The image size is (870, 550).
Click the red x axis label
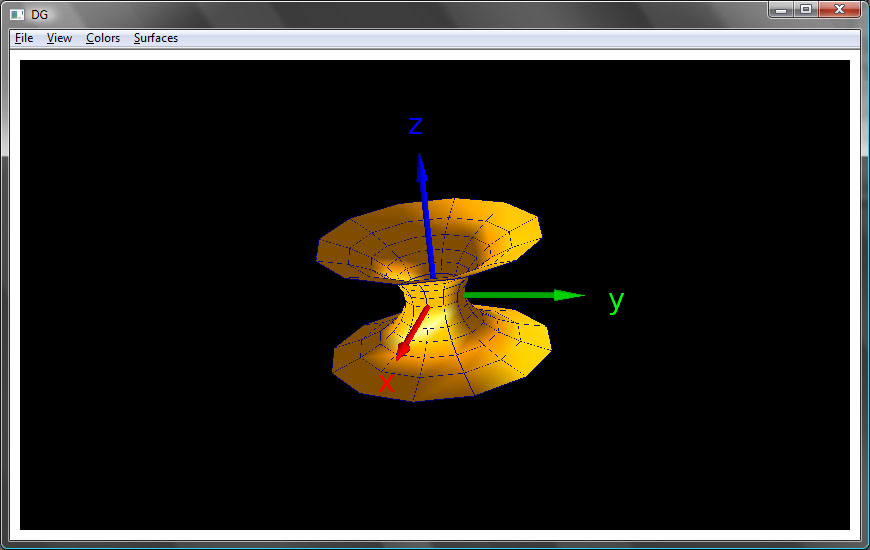click(x=386, y=383)
